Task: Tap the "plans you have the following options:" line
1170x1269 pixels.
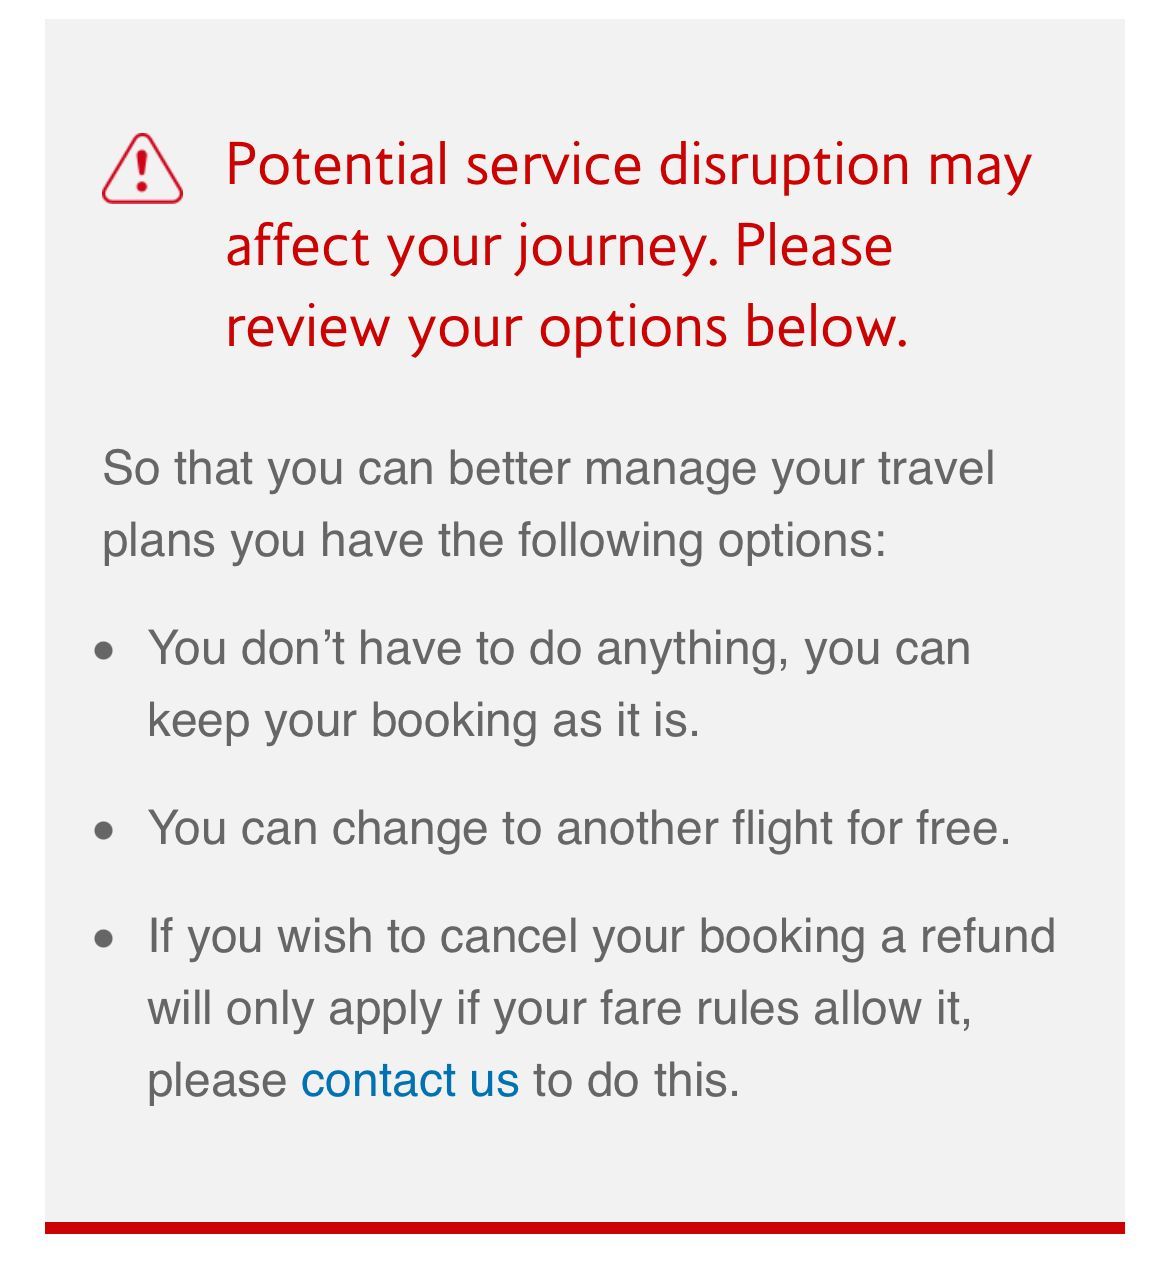Action: click(x=494, y=540)
